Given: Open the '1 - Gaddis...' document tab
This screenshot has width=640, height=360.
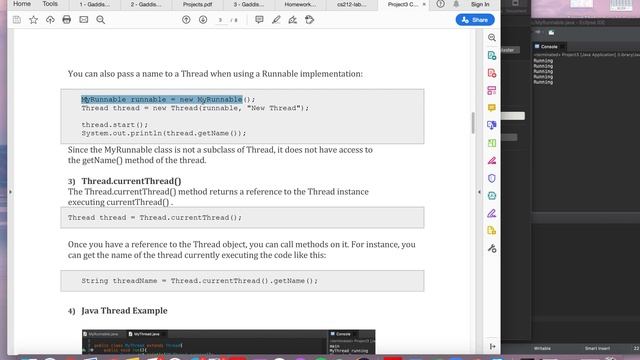Looking at the screenshot, I should click(95, 4).
